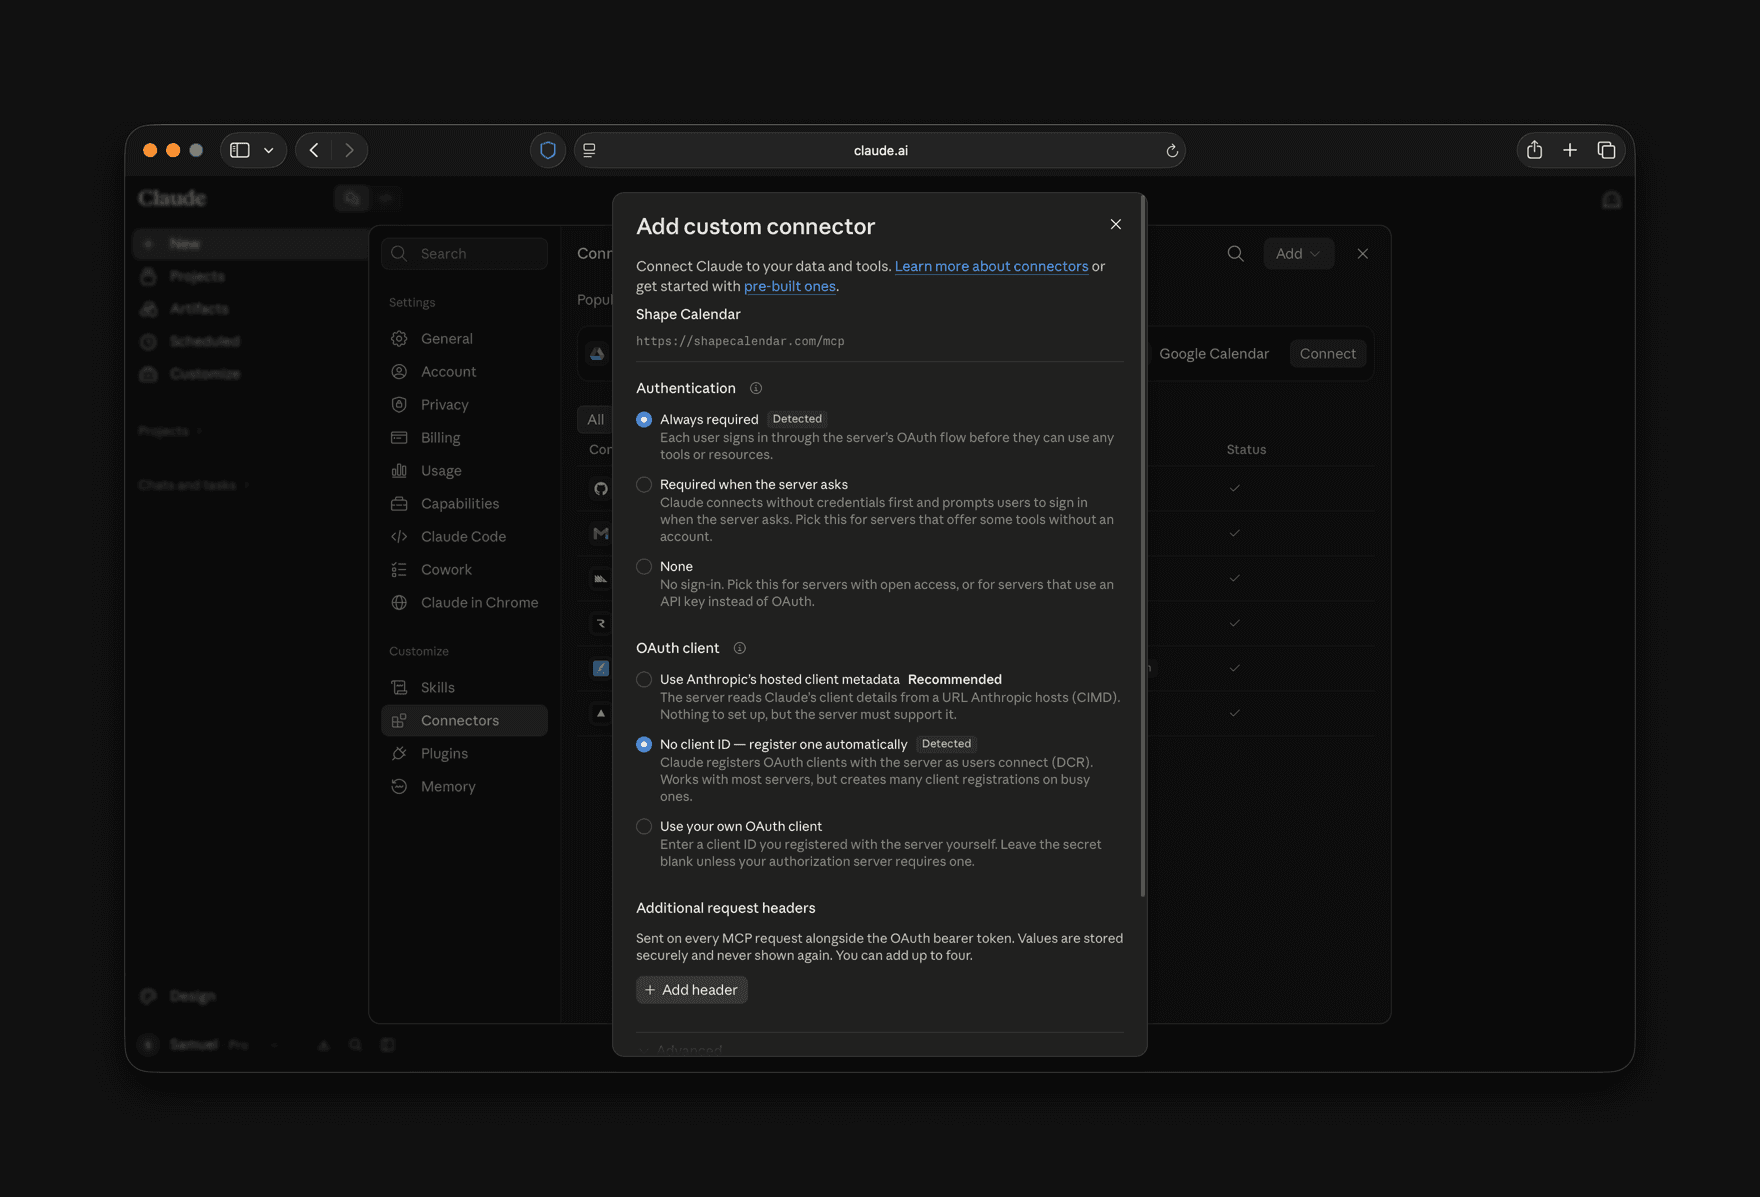Open Claude Code settings
The image size is (1760, 1197).
[464, 536]
